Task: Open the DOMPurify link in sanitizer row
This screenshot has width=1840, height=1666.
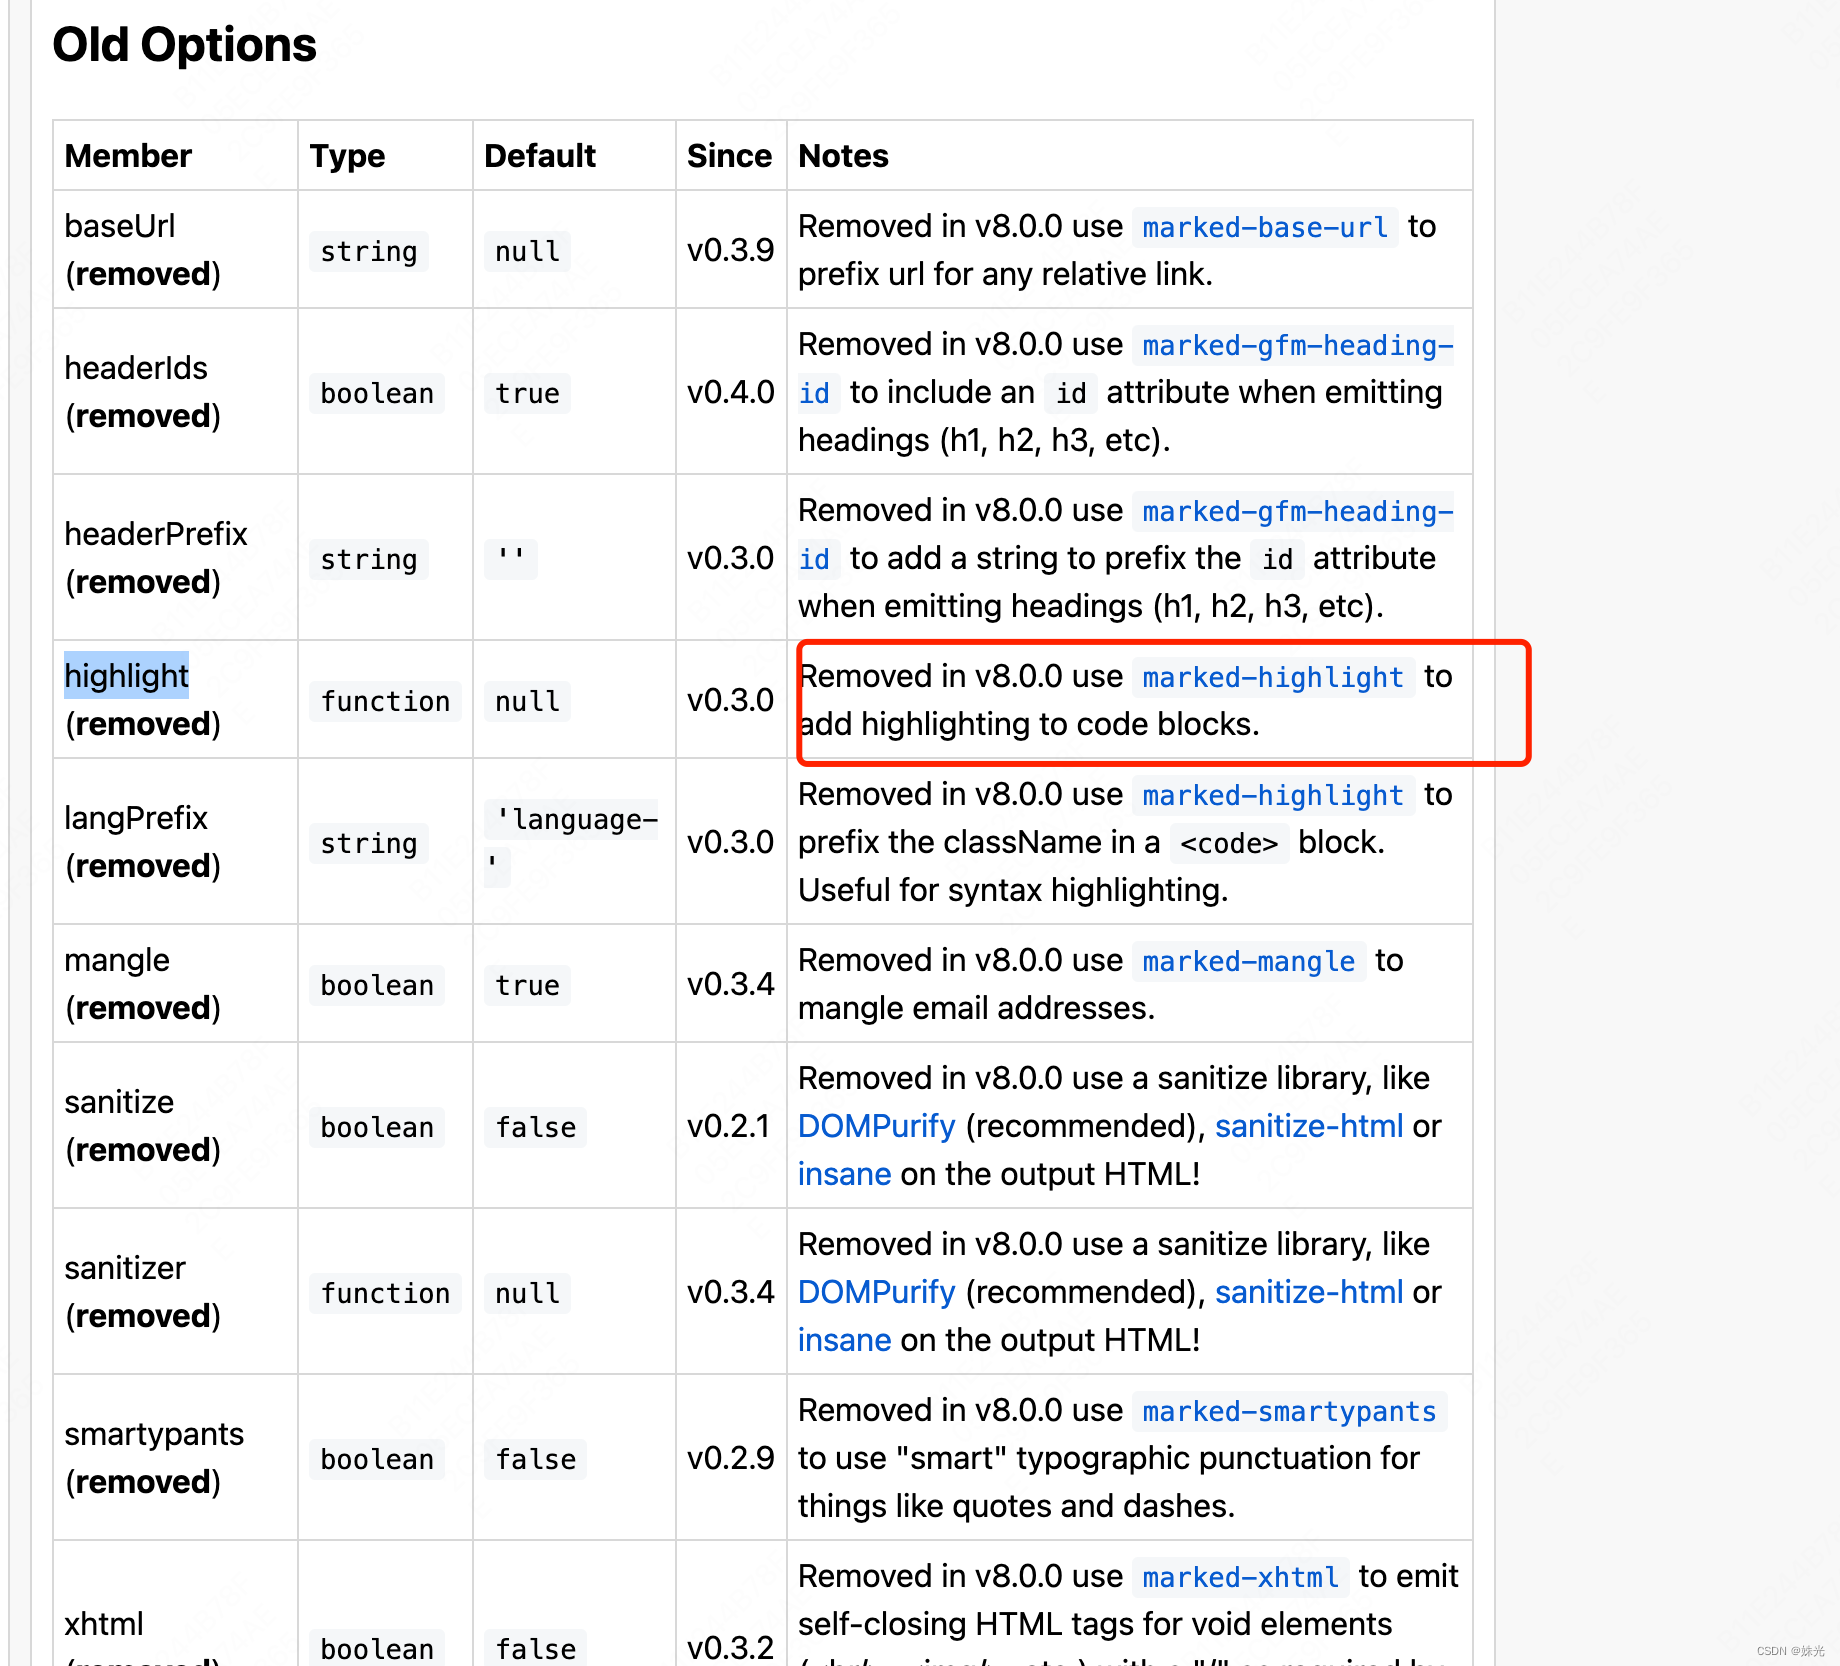Action: click(875, 1292)
